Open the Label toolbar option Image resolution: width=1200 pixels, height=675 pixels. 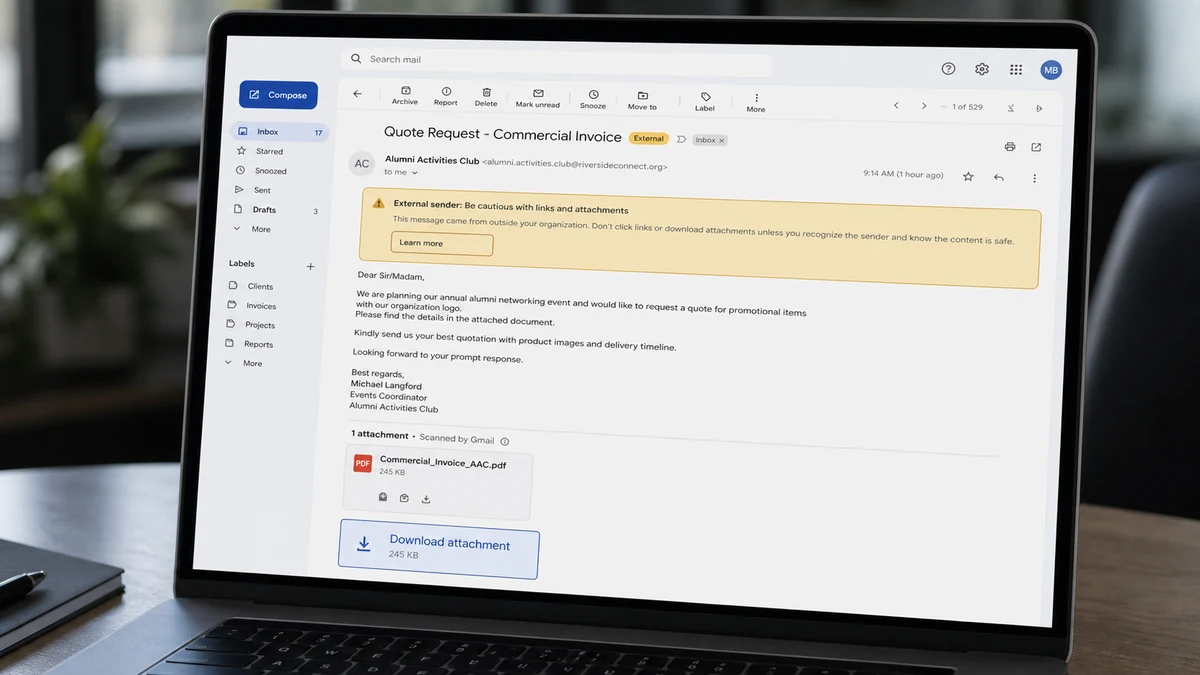tap(705, 101)
